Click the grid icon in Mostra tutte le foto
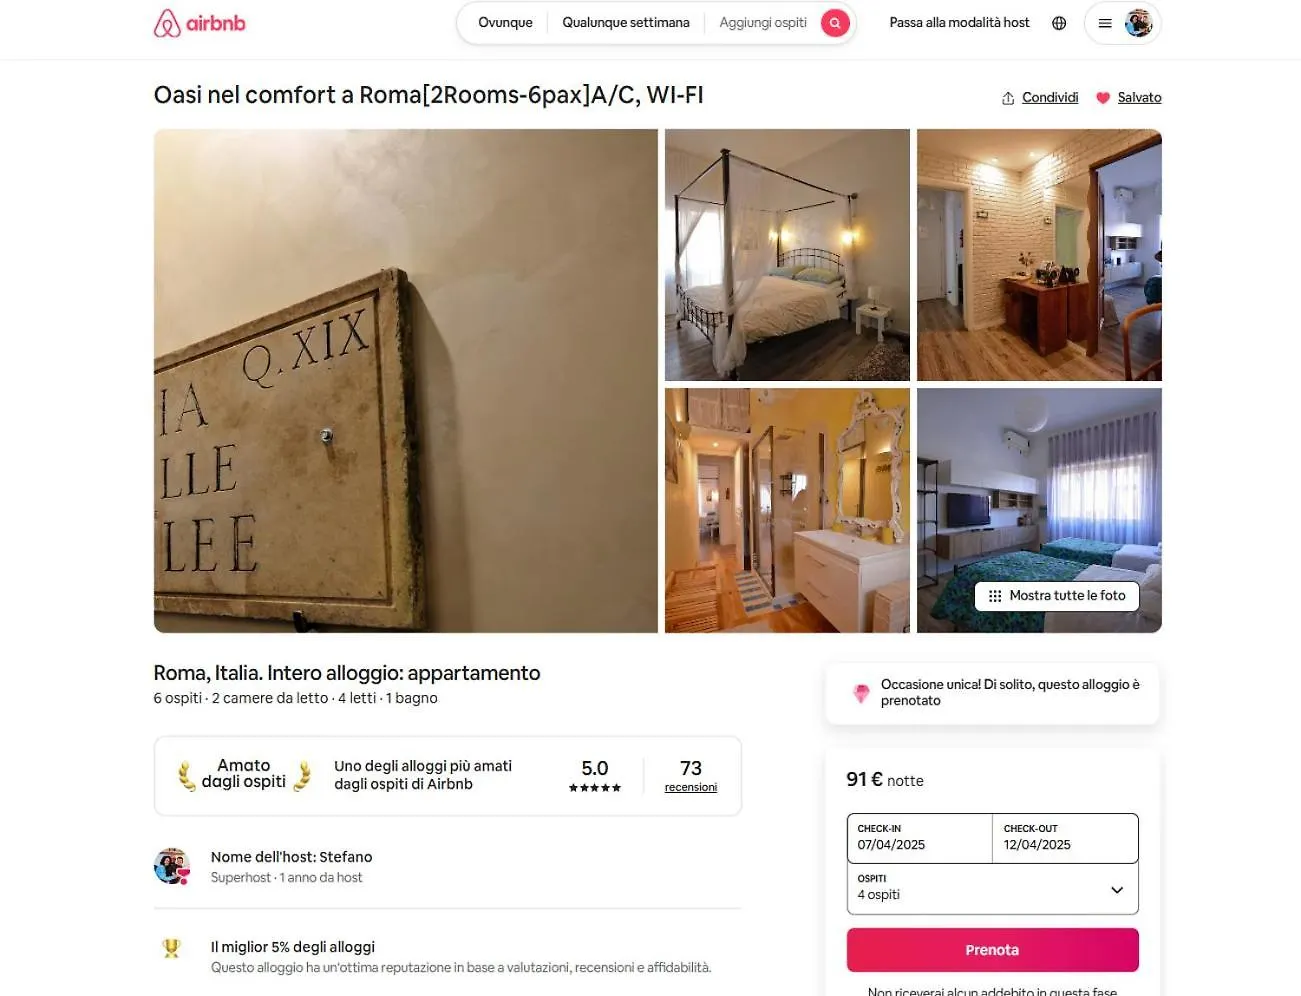Screen dimensions: 1301x996 tap(995, 596)
